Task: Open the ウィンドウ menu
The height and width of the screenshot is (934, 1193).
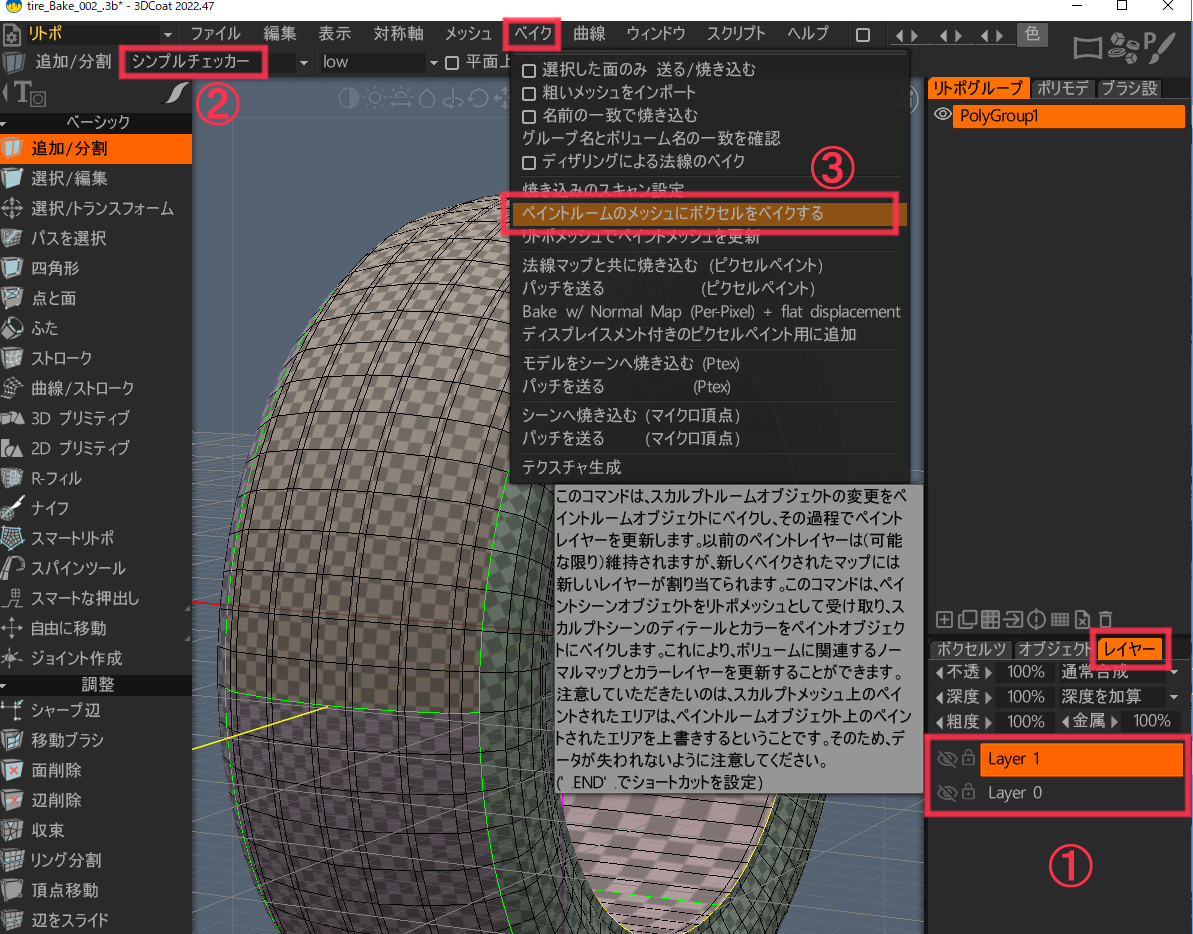Action: tap(656, 33)
